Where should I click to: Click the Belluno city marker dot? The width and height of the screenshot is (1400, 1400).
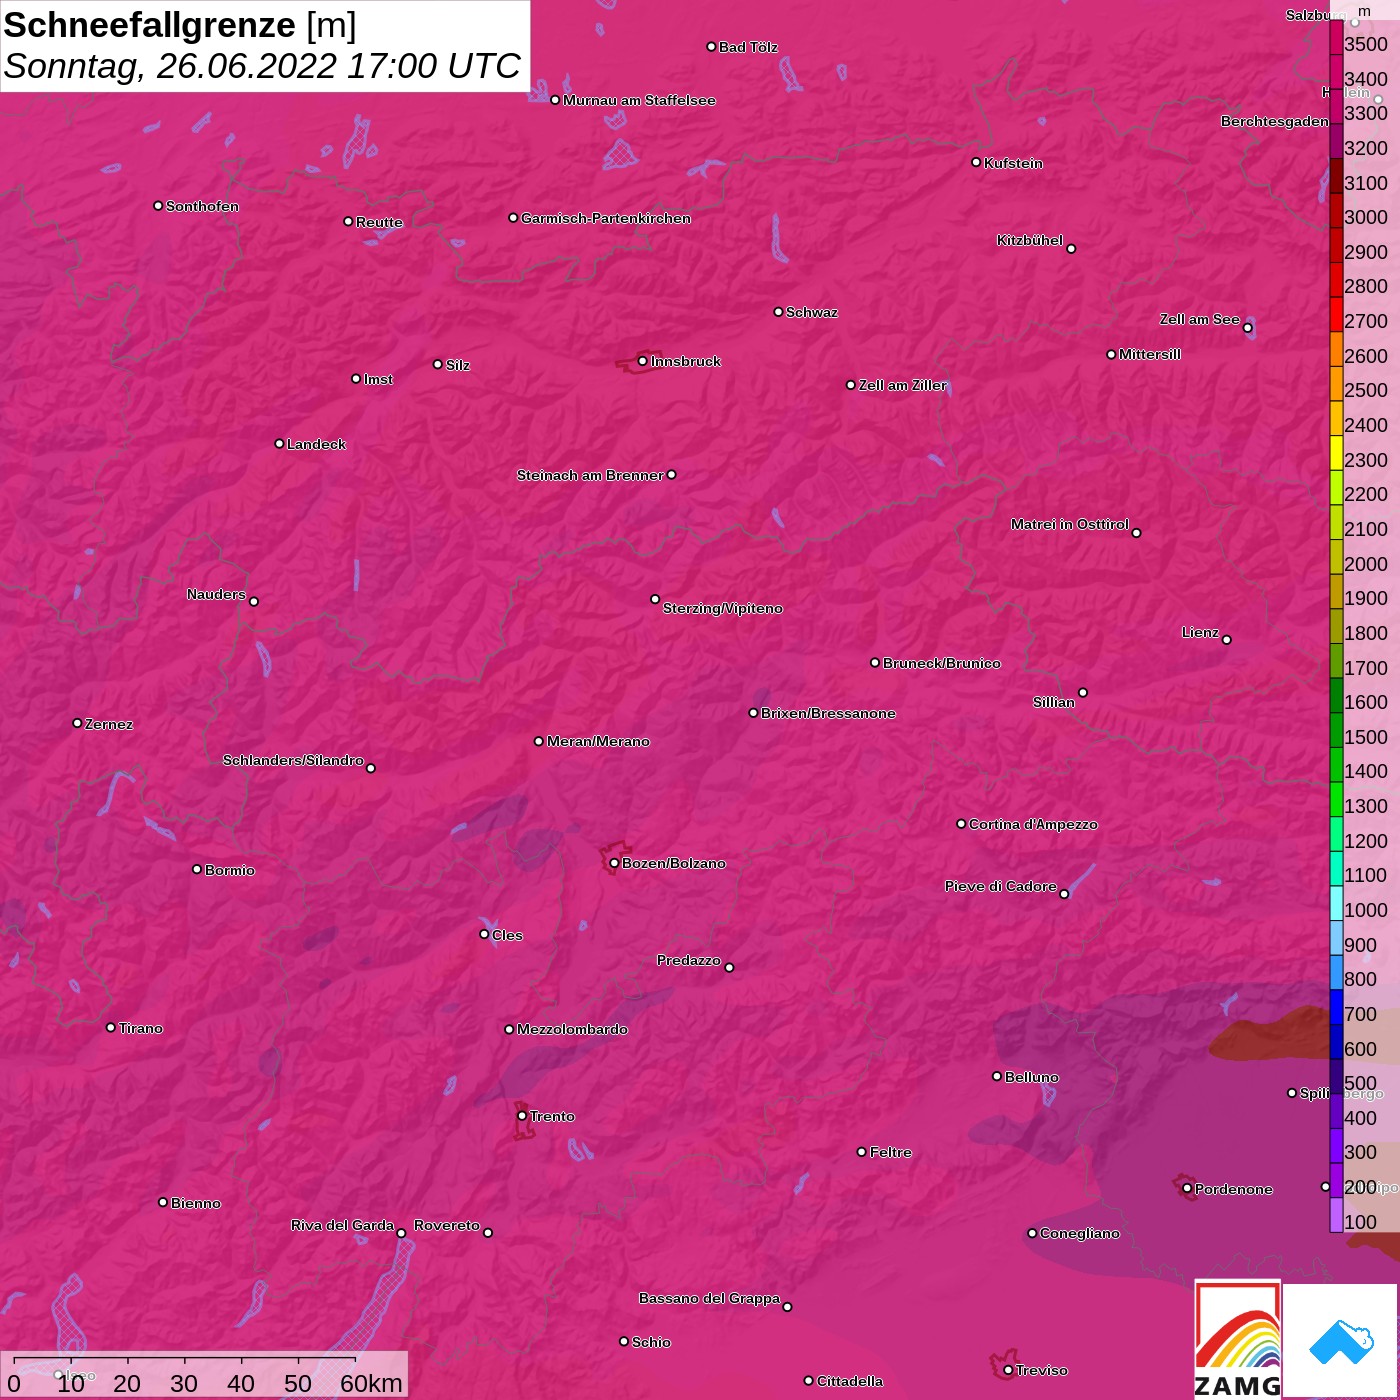coord(997,1076)
